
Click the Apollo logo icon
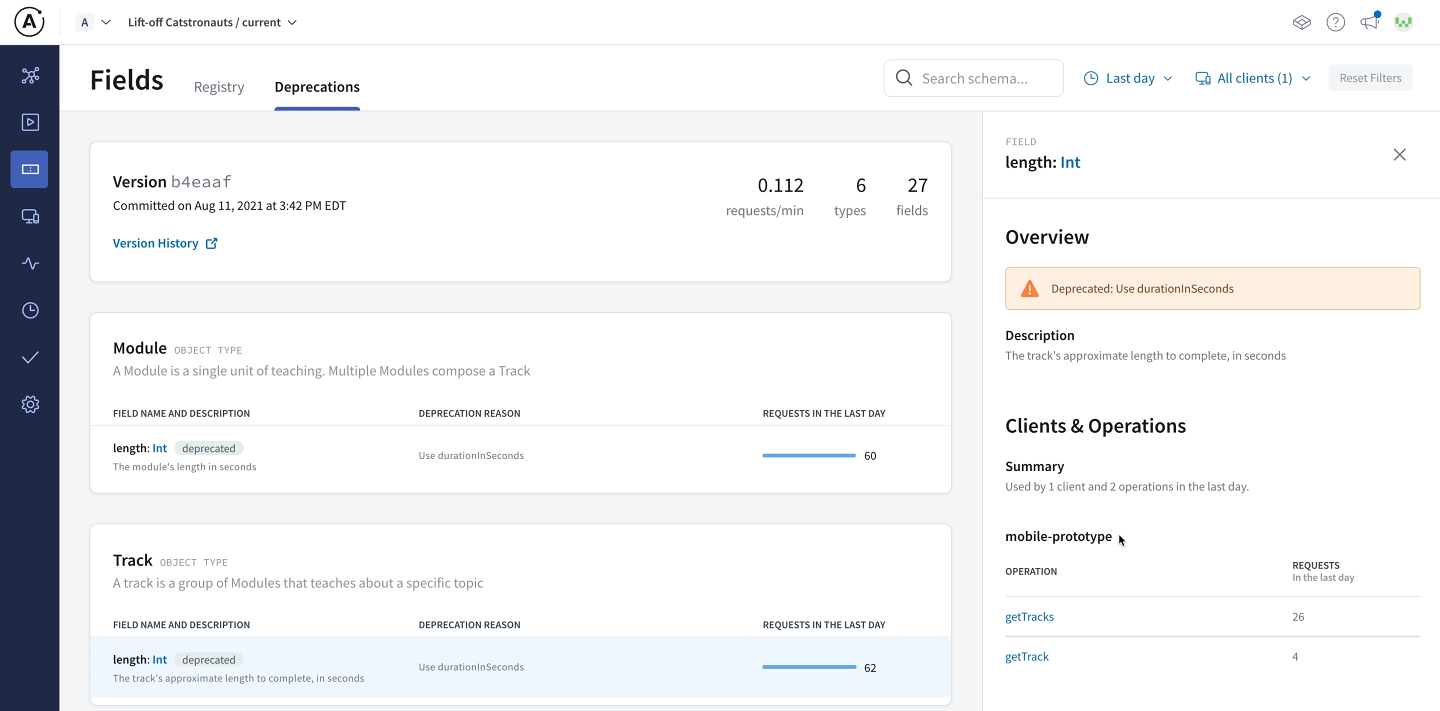pos(29,22)
